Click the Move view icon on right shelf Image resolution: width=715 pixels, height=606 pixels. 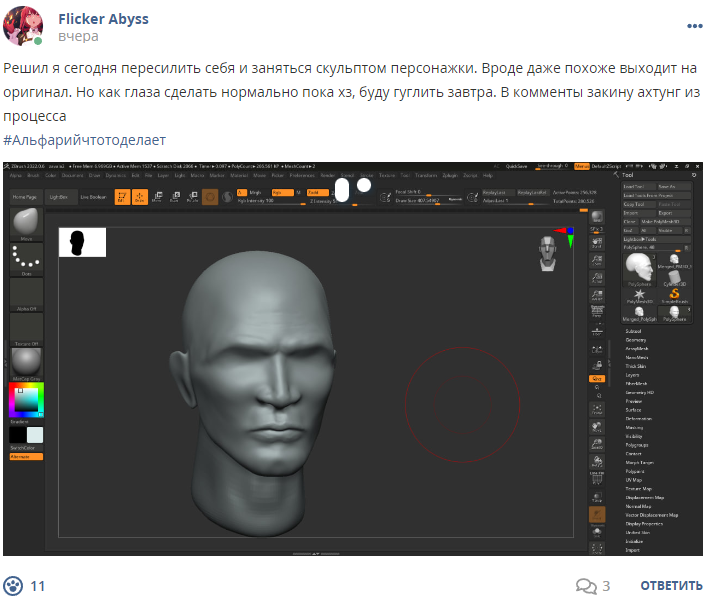597,426
